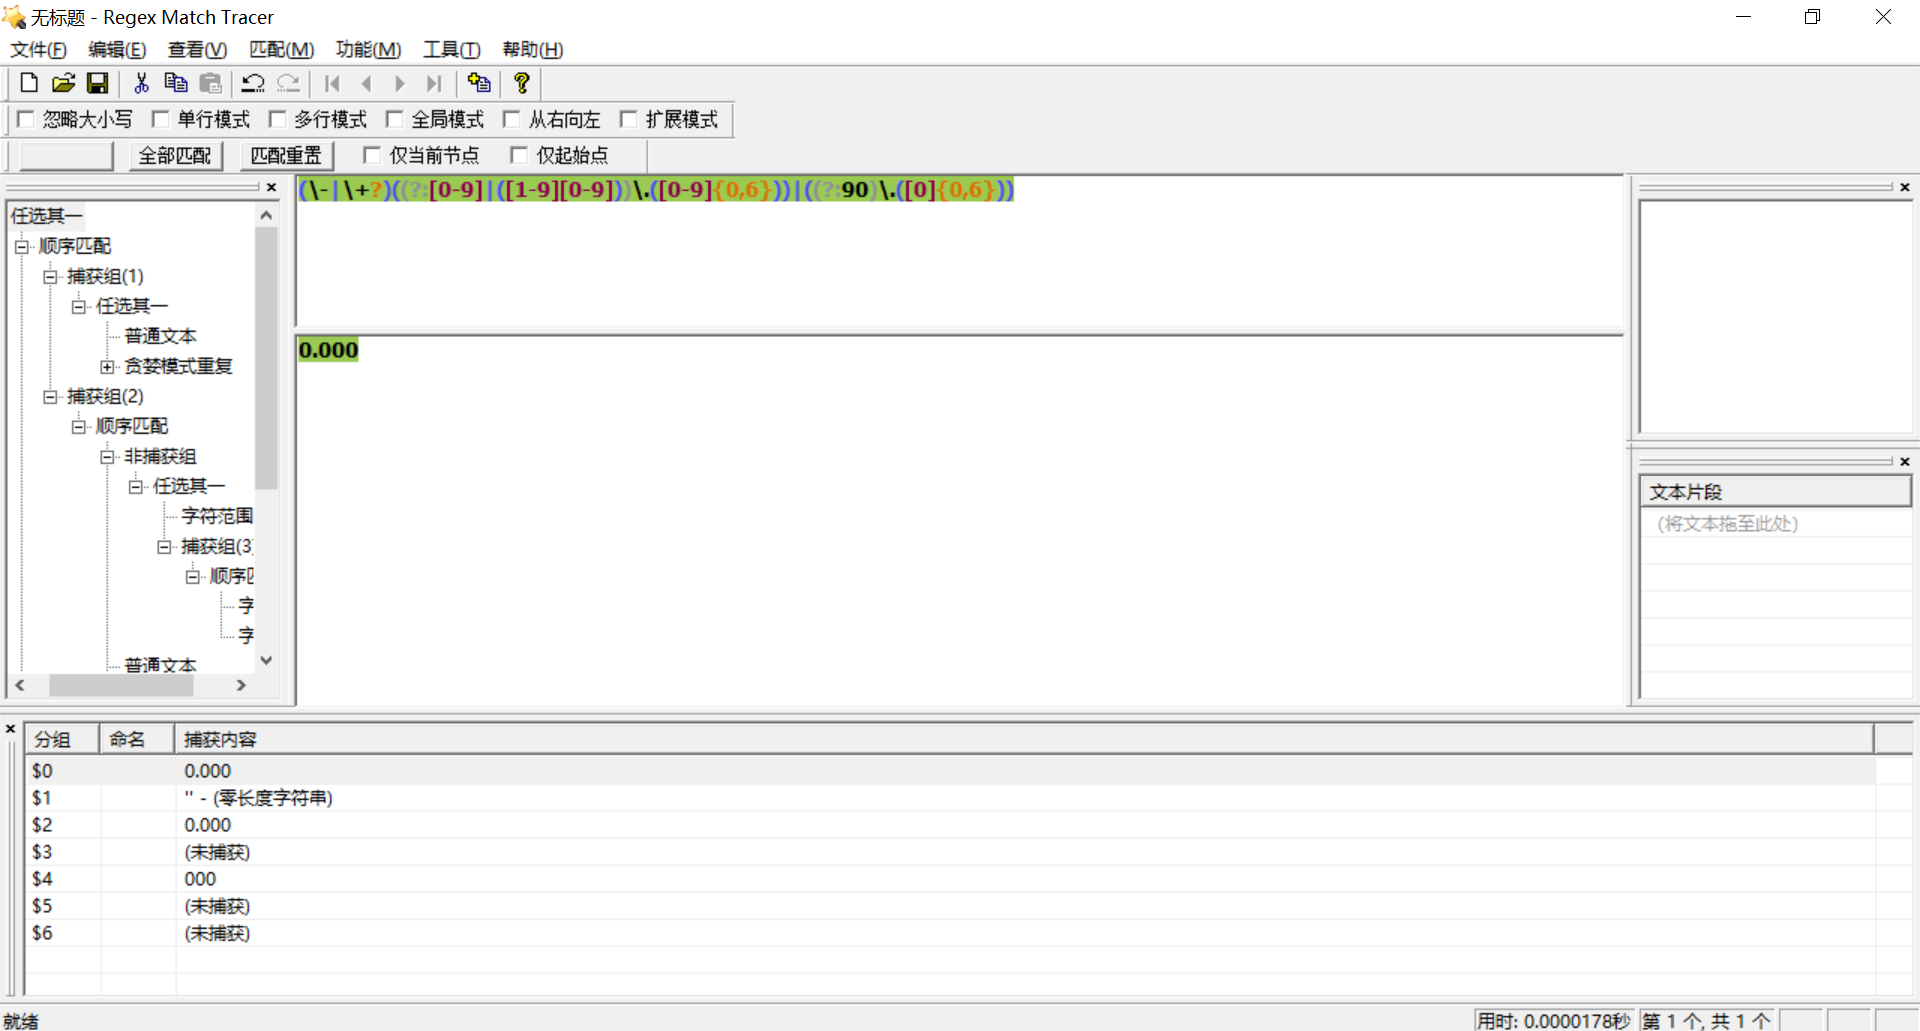Collapse 非捕获组 tree node
1920x1031 pixels.
[x=107, y=456]
